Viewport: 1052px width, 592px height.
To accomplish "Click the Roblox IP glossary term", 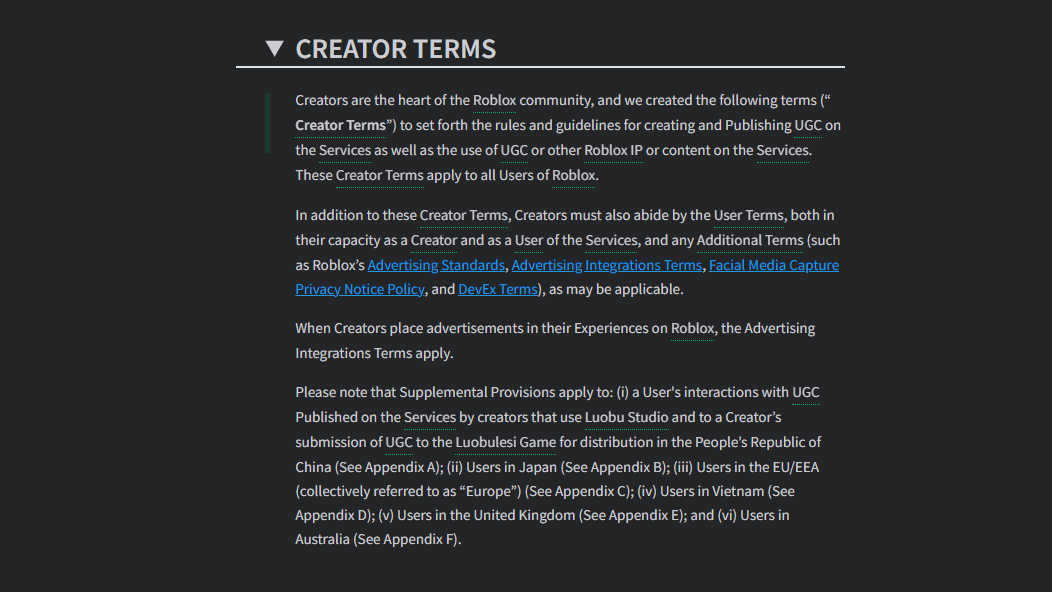I will (x=613, y=150).
